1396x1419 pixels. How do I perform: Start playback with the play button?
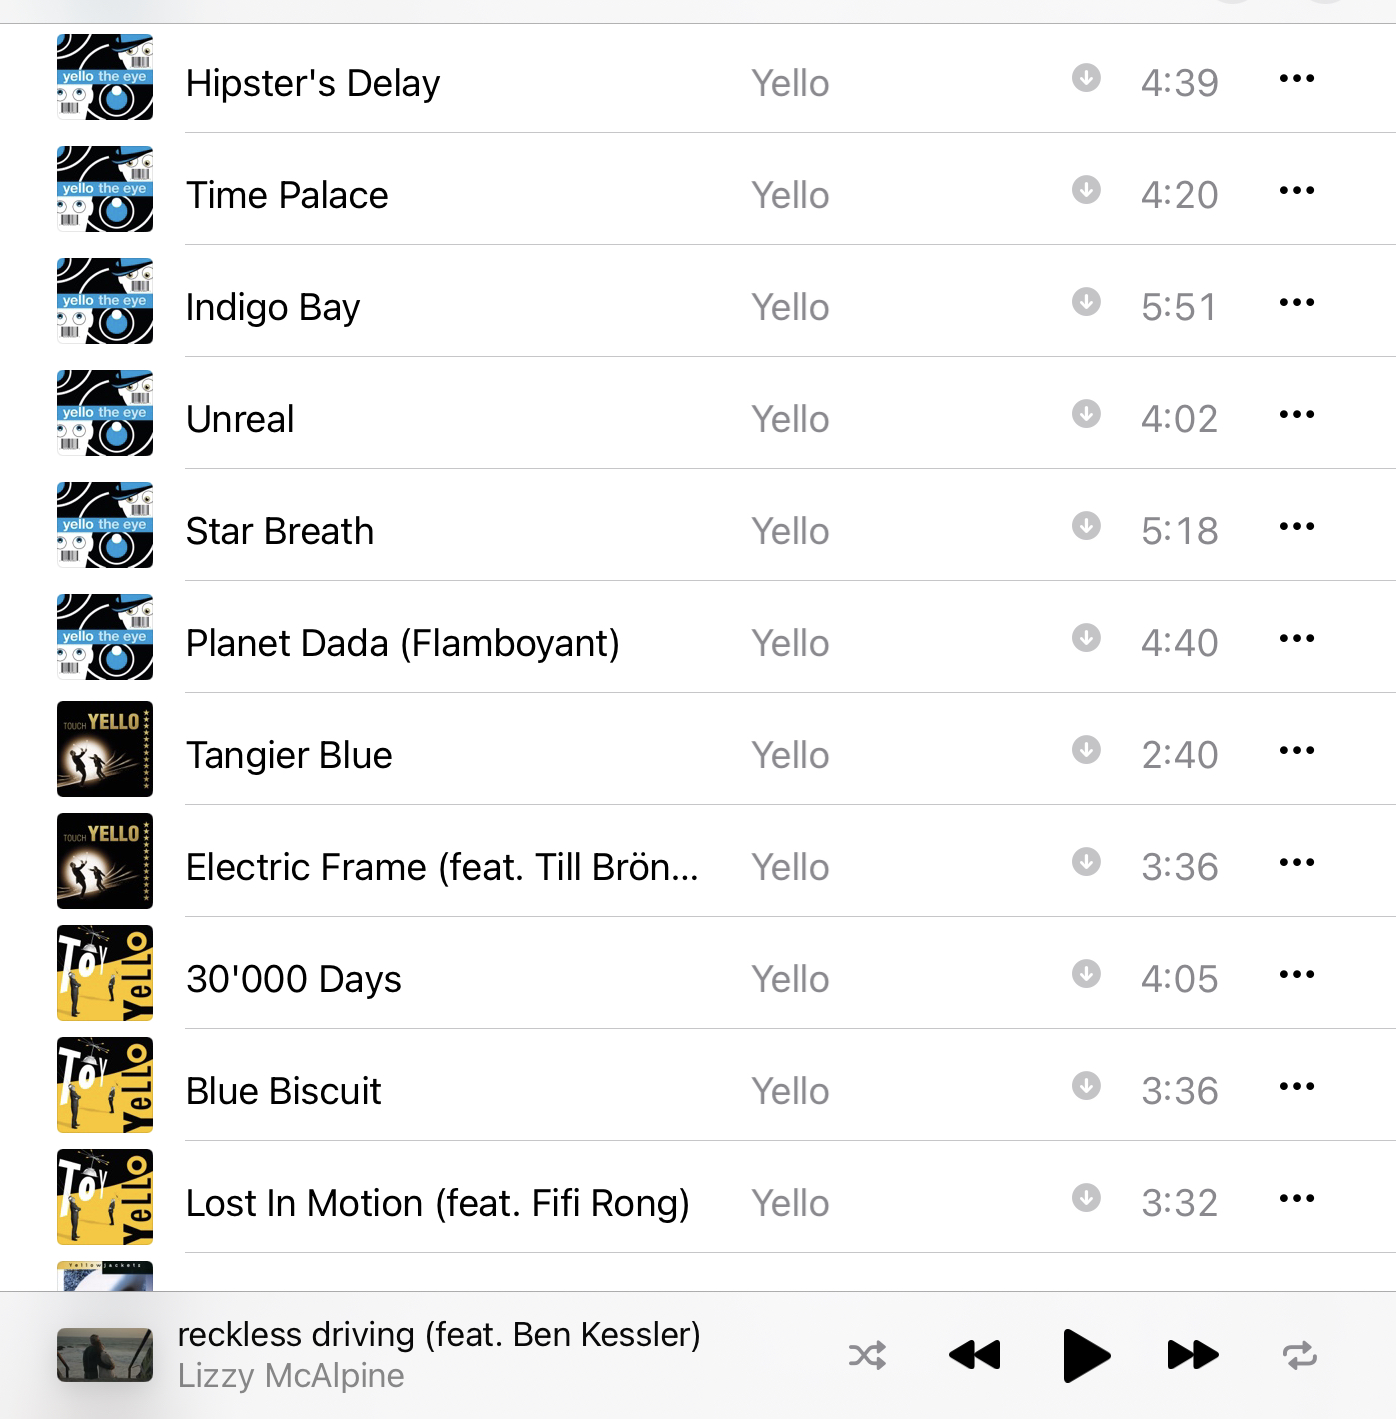coord(1086,1356)
